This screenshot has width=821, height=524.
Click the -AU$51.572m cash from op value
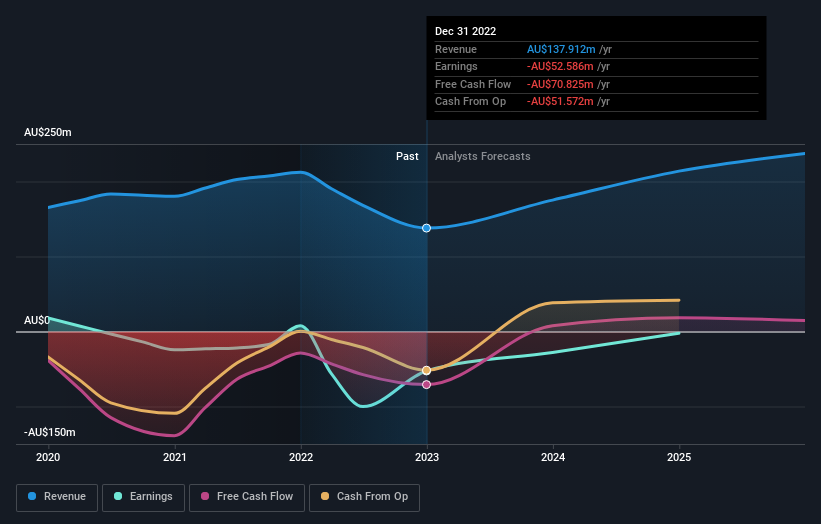tap(560, 102)
